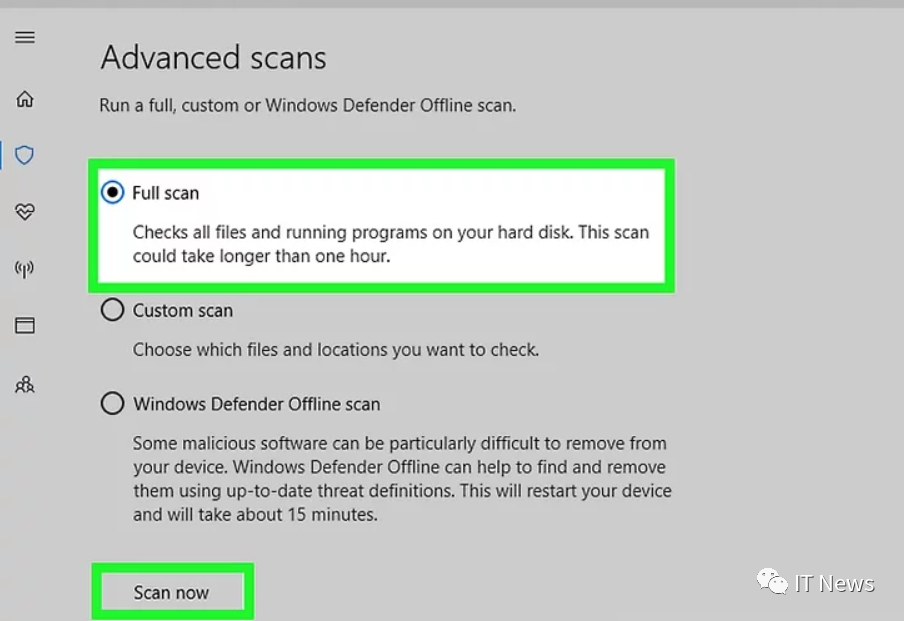Click the Custom scan description text
904x621 pixels.
(336, 350)
